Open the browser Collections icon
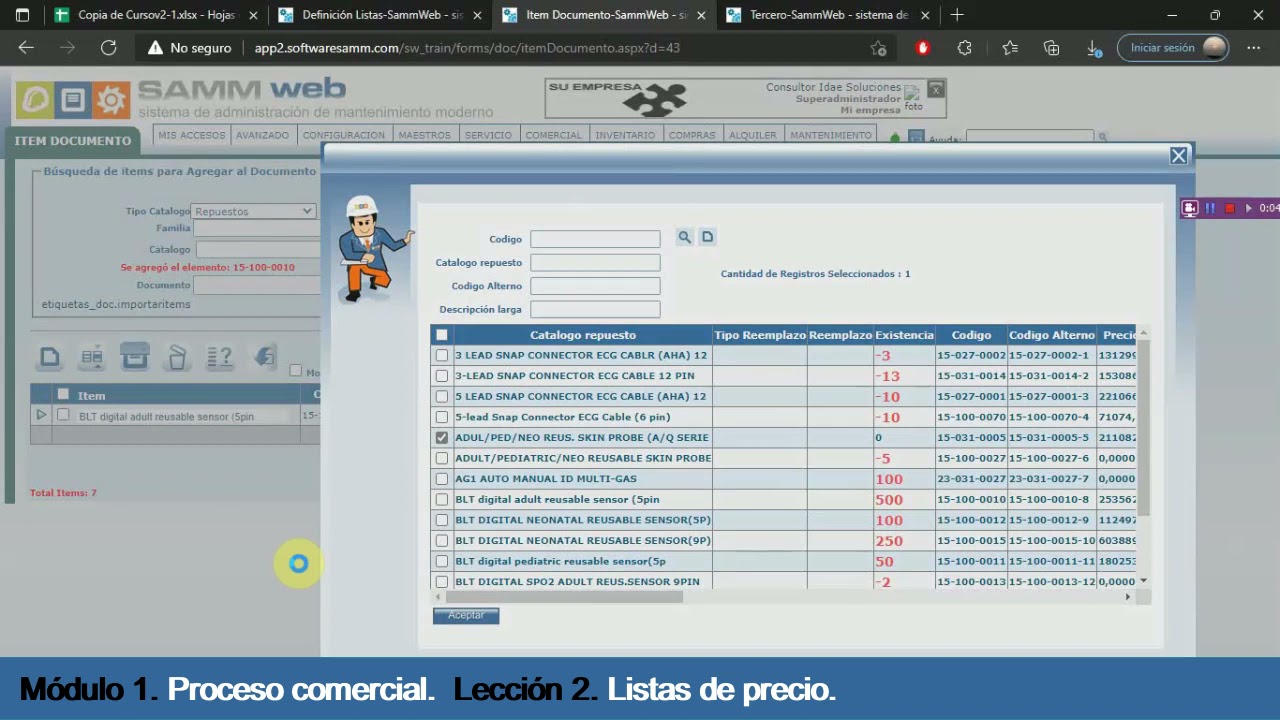 click(x=1052, y=47)
